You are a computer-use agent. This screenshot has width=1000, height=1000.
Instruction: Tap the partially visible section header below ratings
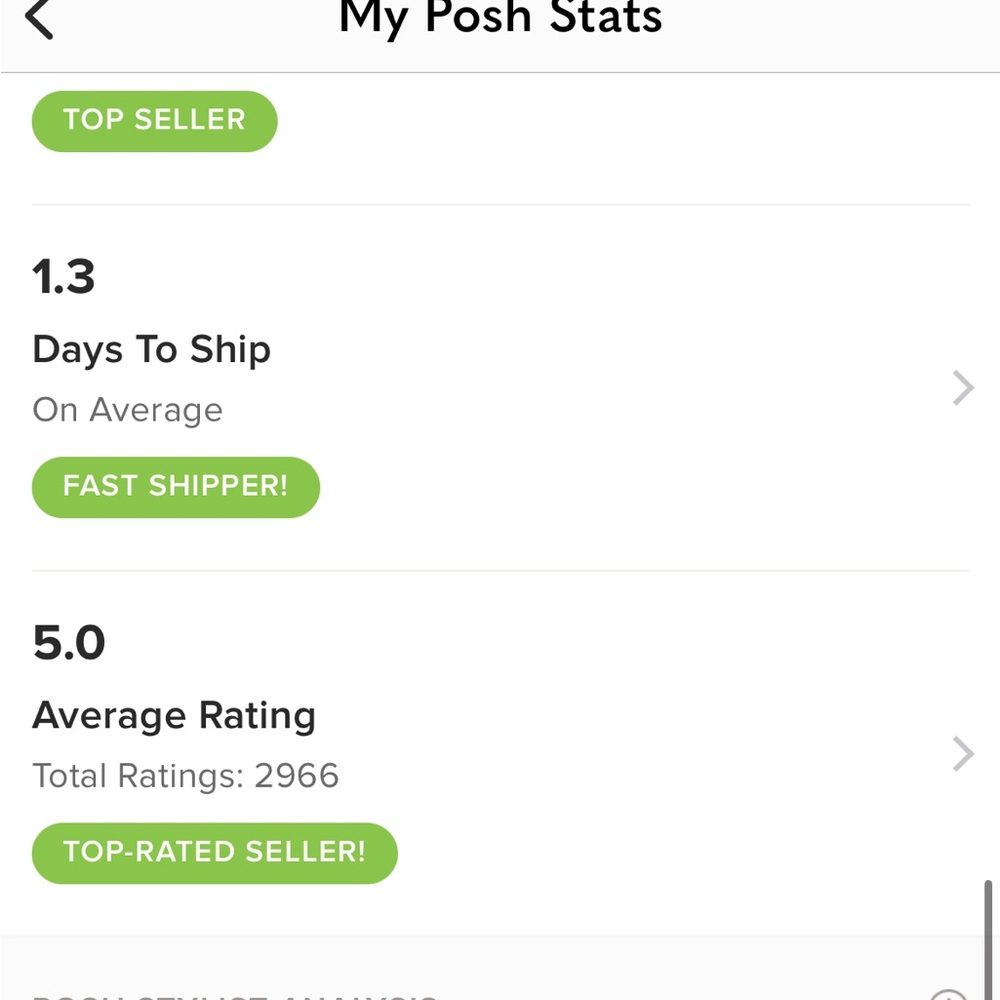tap(235, 996)
